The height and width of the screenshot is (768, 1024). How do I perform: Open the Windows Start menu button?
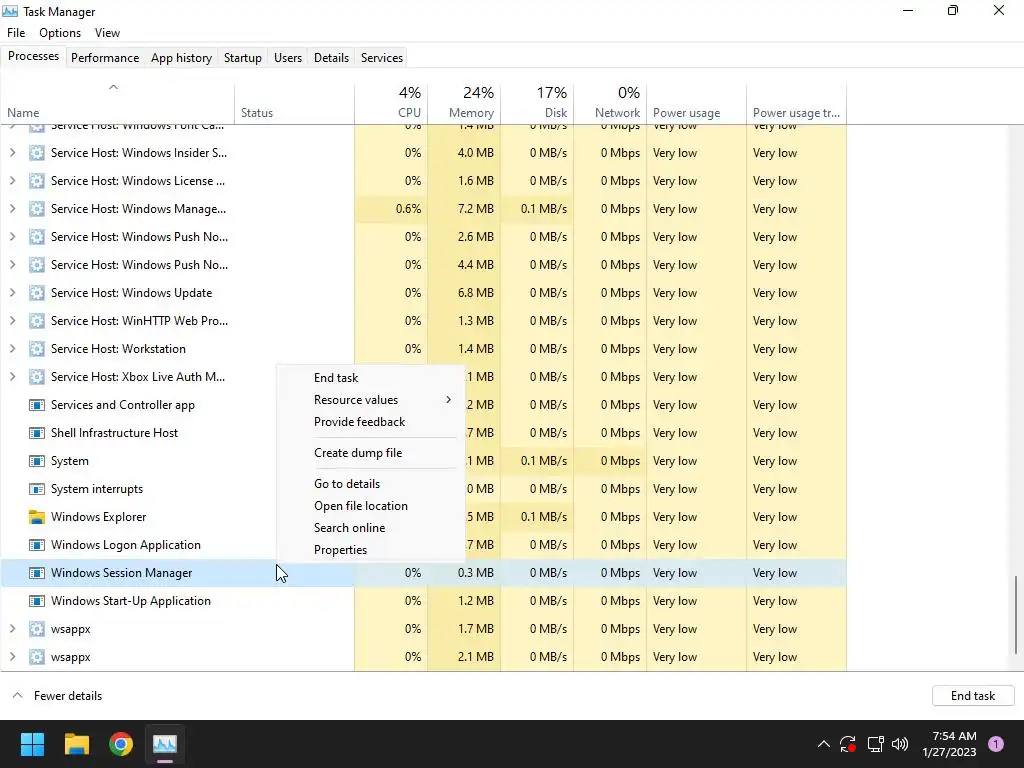32,744
